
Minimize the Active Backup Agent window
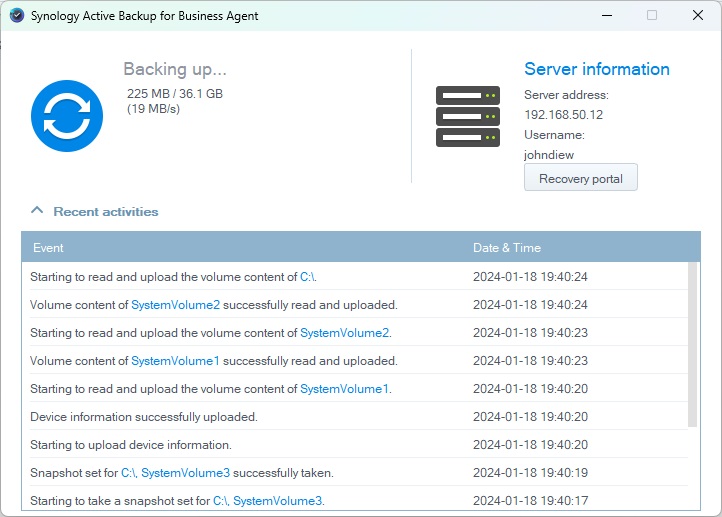pyautogui.click(x=605, y=15)
